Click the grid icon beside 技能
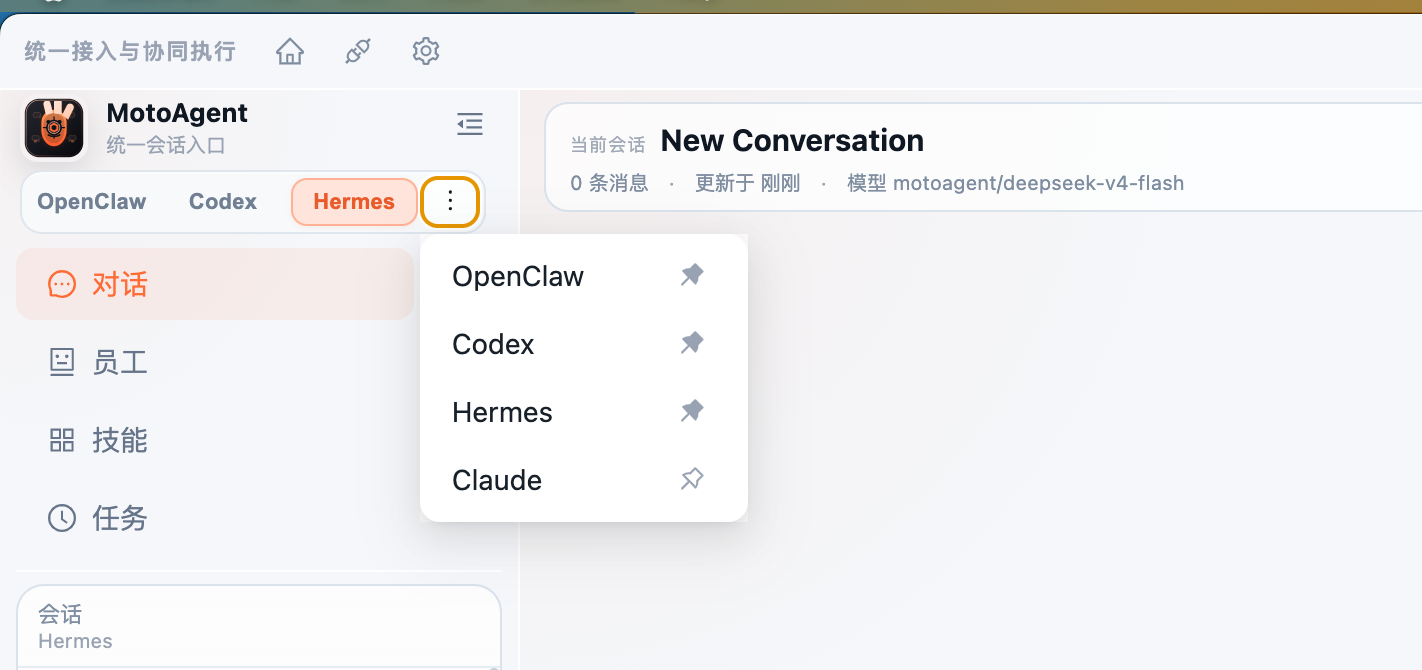 (x=62, y=440)
